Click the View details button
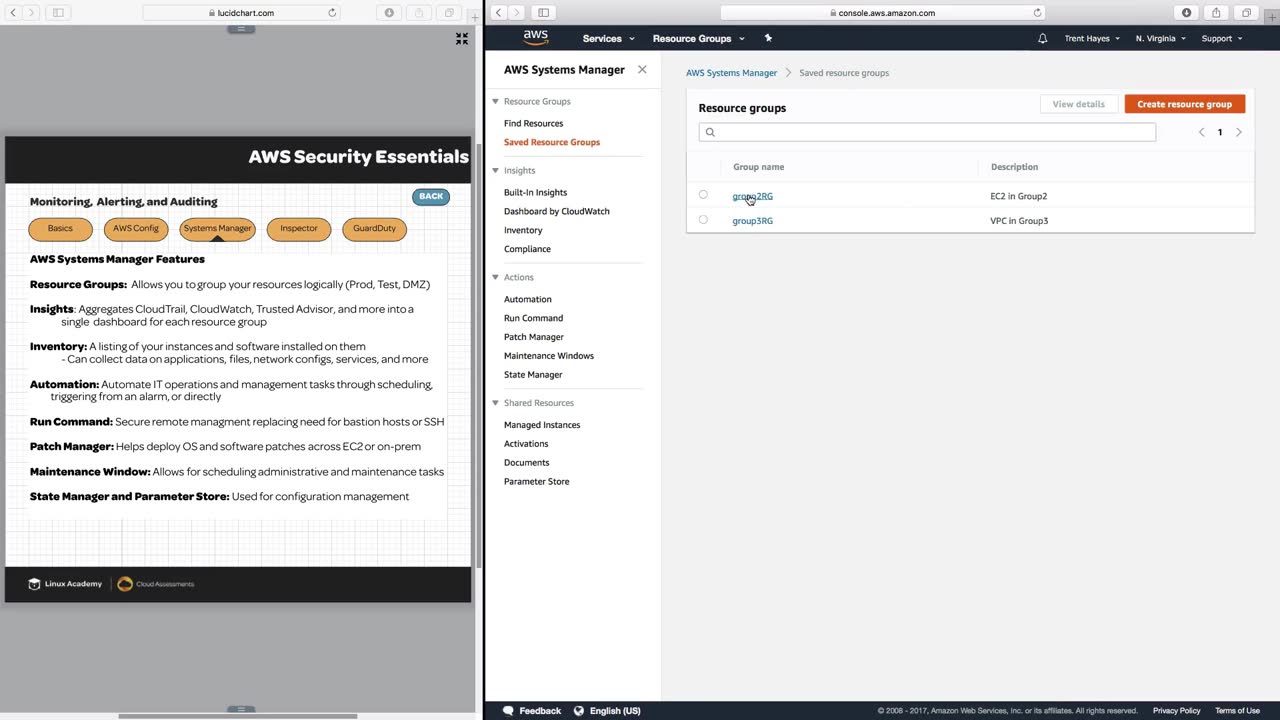This screenshot has width=1280, height=720. (1078, 104)
